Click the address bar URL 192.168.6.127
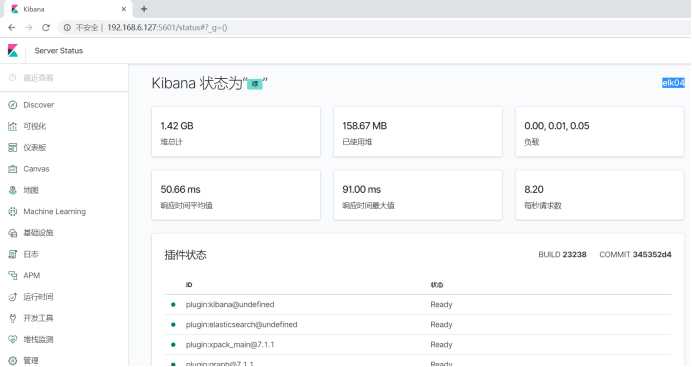Viewport: 692px width, 367px height. (x=167, y=27)
